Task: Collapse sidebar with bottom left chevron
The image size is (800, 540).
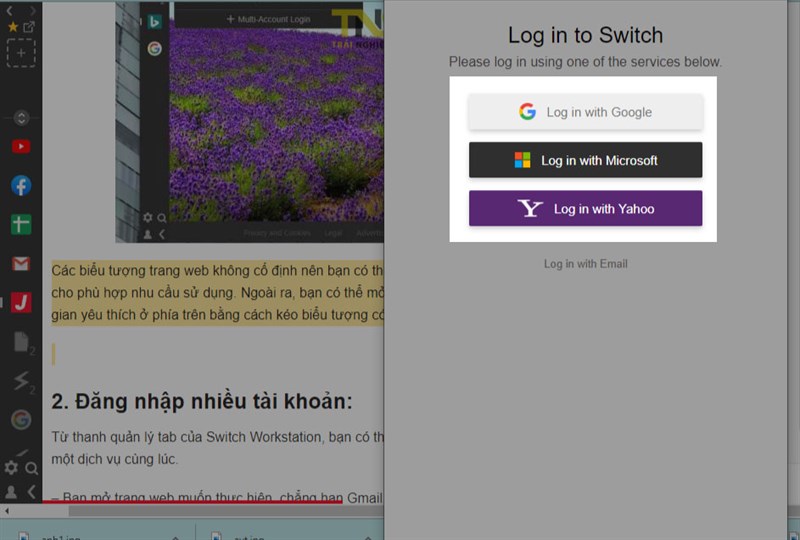Action: tap(32, 492)
